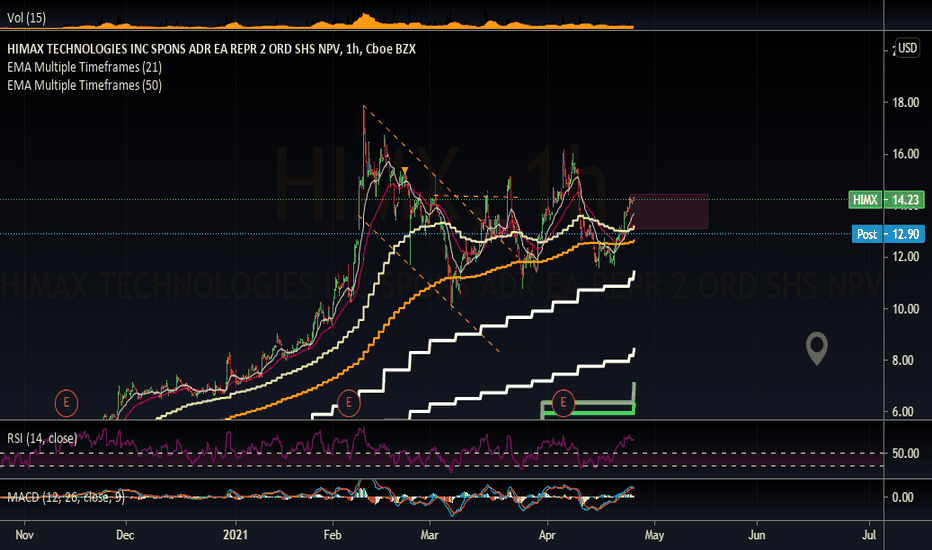Screen dimensions: 932x550
Task: Select the Vol (15) indicator legend
Action: (x=26, y=18)
